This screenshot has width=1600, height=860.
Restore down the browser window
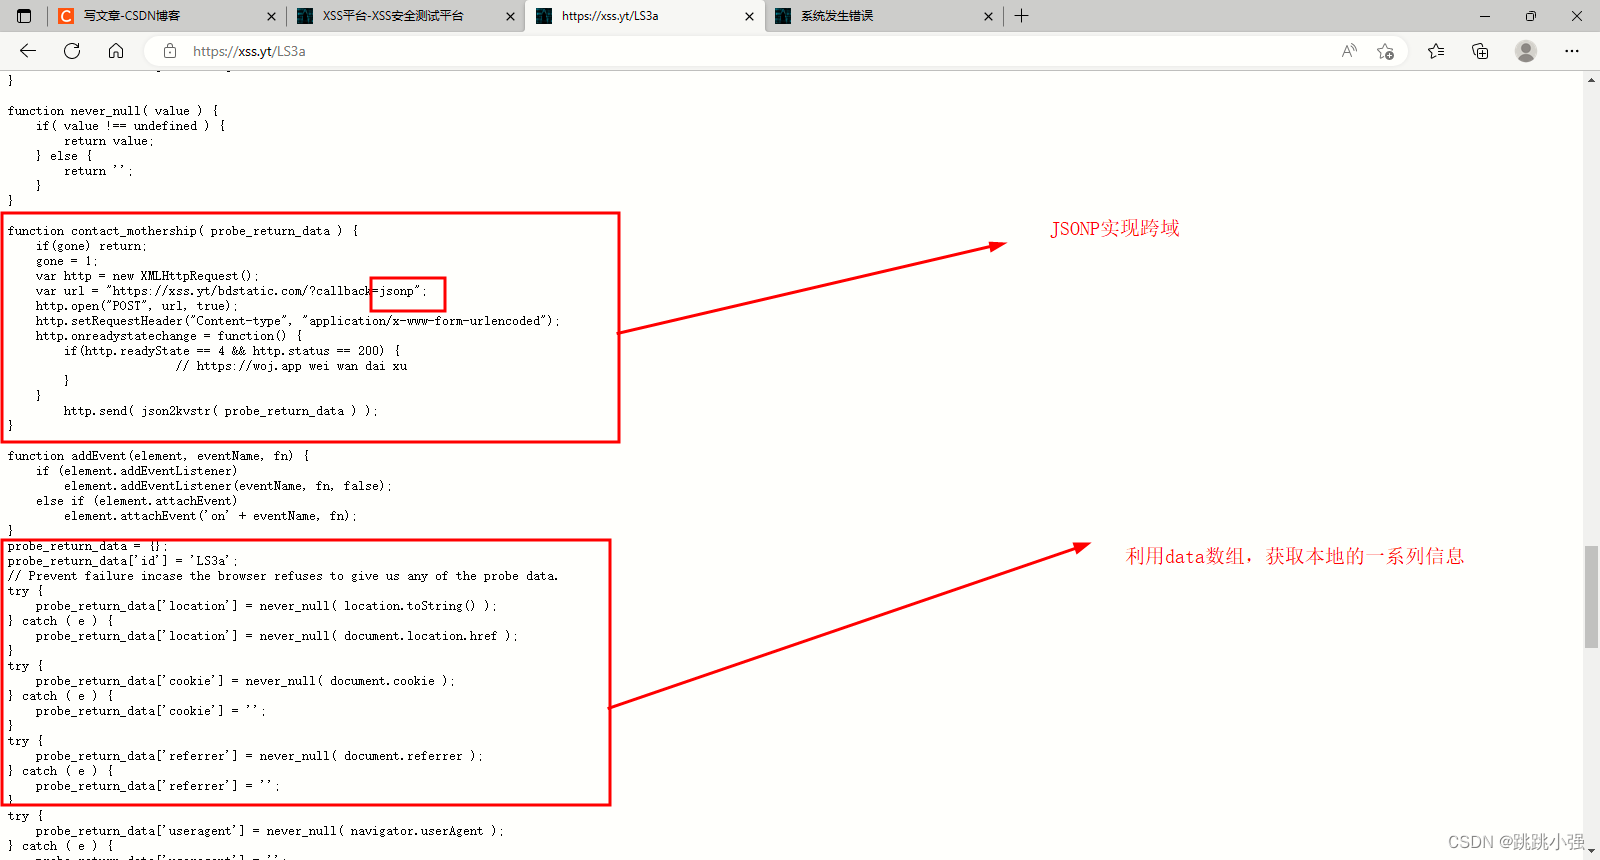coord(1530,16)
